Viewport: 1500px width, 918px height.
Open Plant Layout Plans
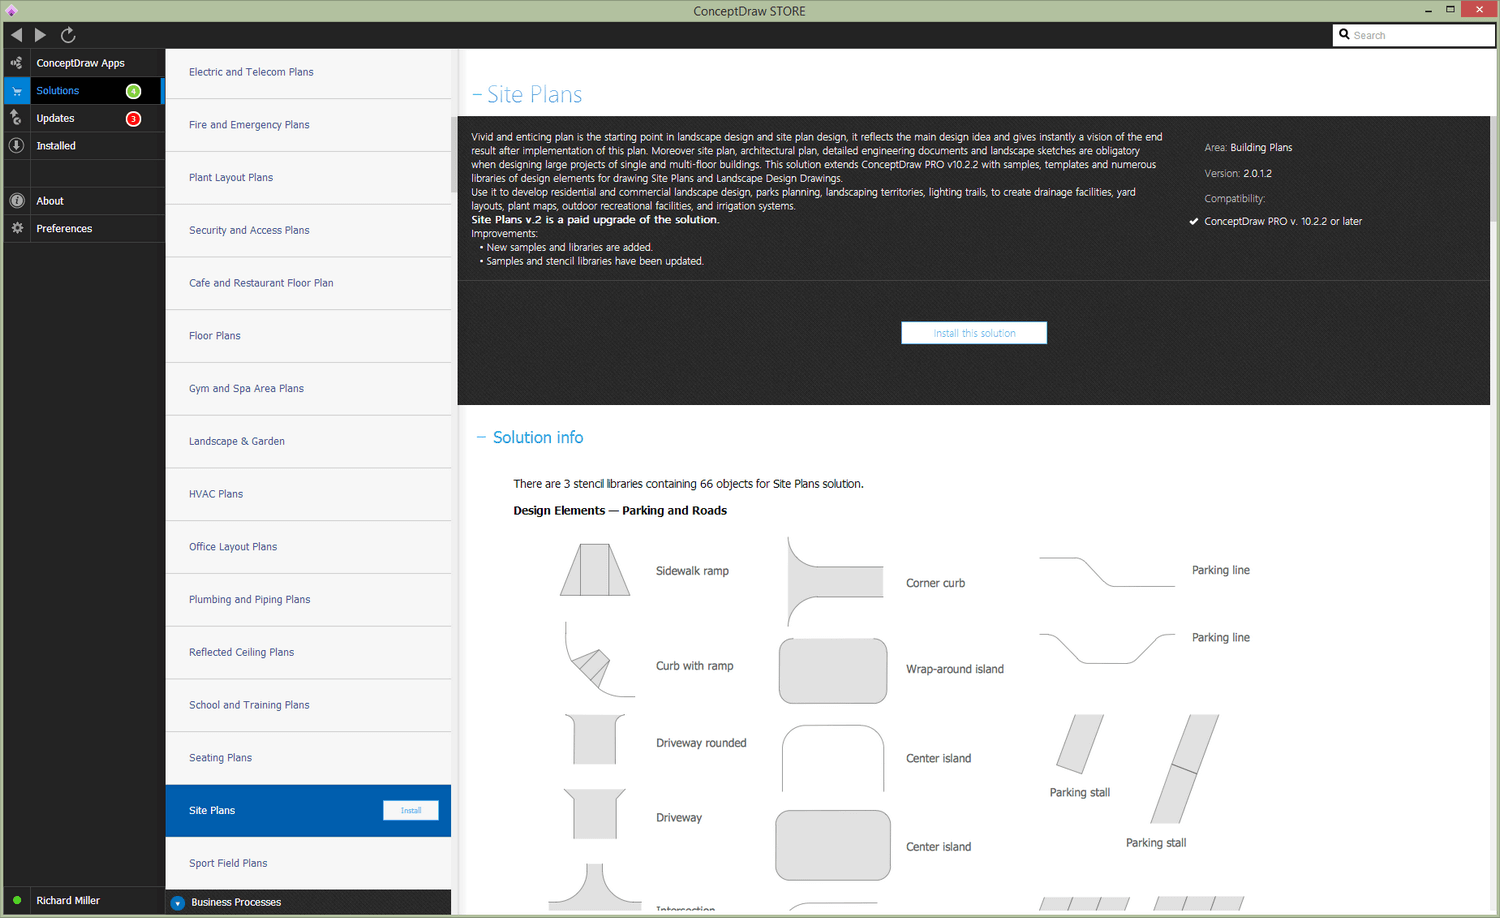coord(308,178)
